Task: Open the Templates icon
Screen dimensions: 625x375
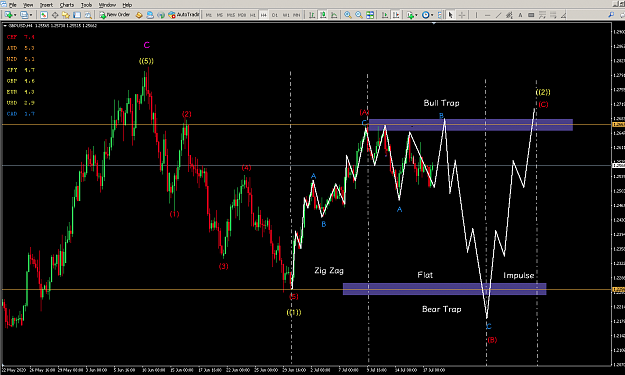Action: pyautogui.click(x=440, y=15)
